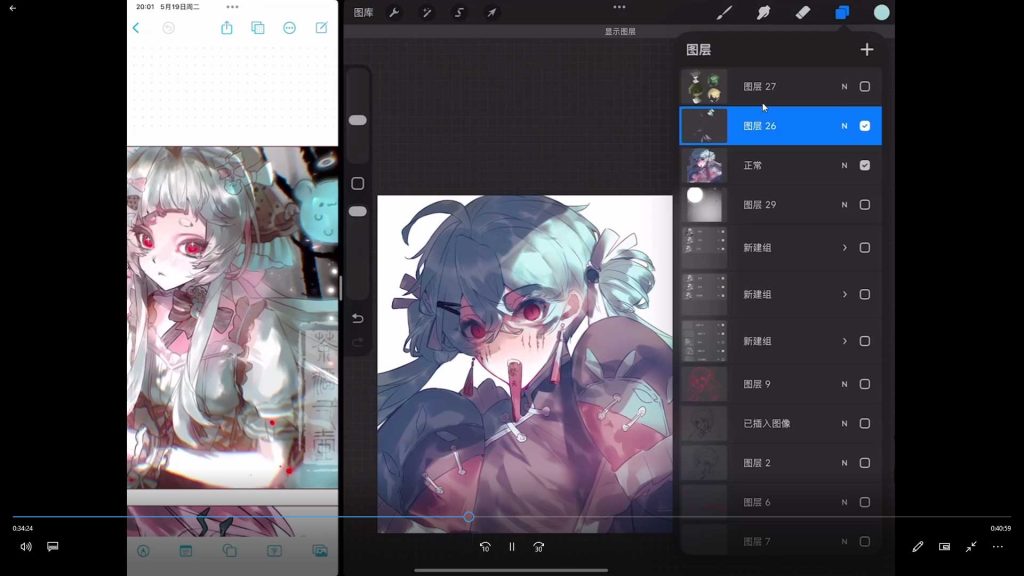This screenshot has width=1024, height=576.
Task: Activate the arrow Transform tool
Action: pos(492,12)
